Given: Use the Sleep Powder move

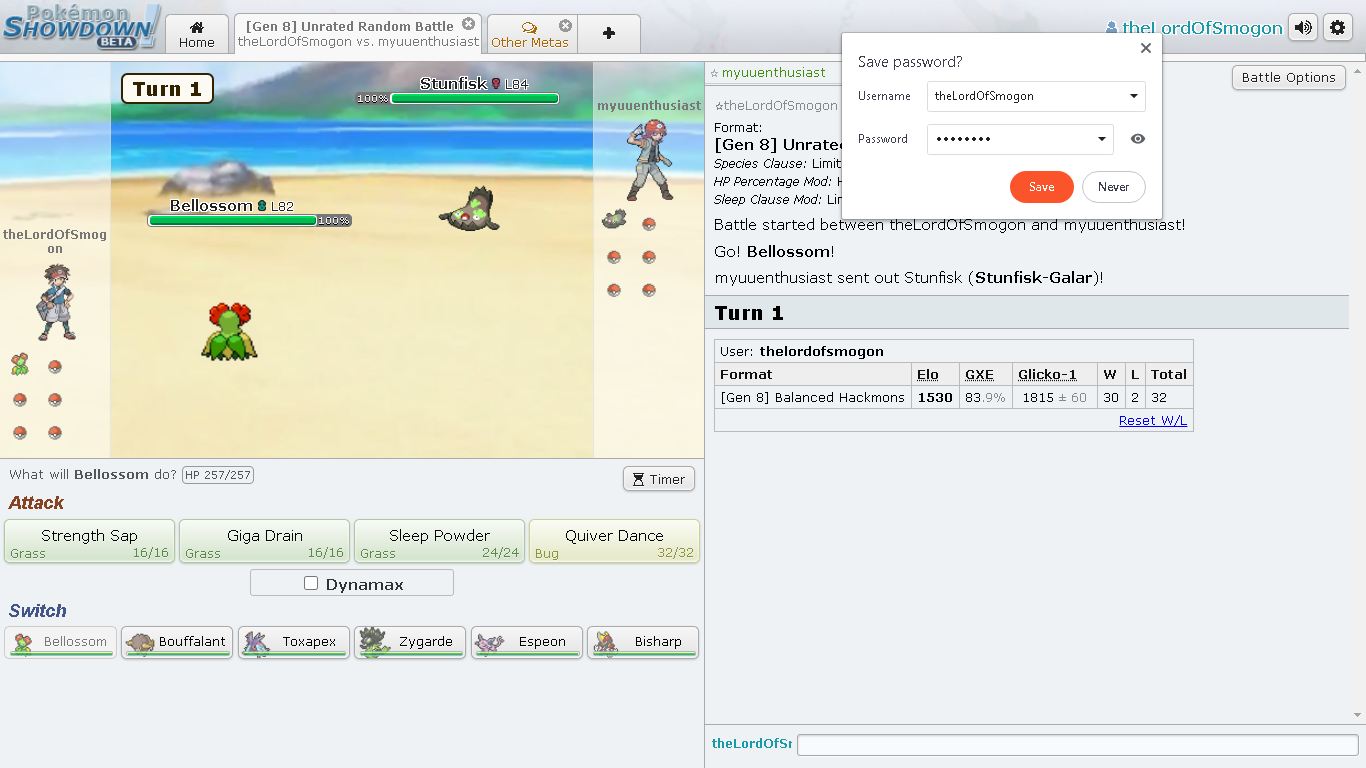Looking at the screenshot, I should (439, 541).
